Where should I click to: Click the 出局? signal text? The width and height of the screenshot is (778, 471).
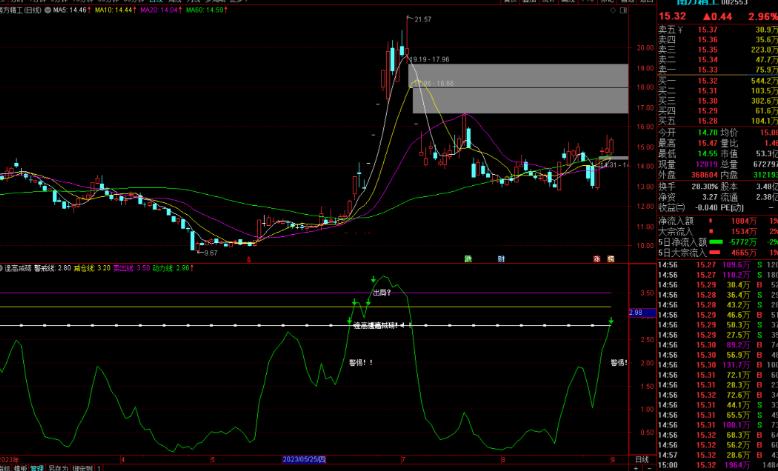[x=382, y=293]
